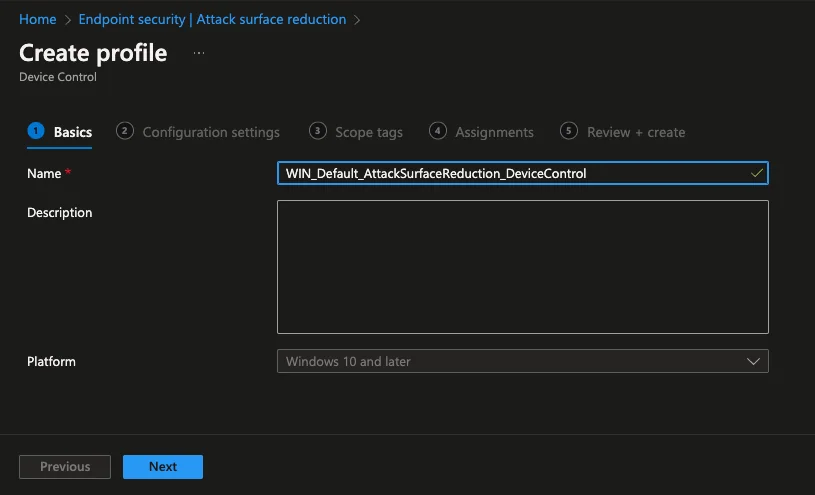Open the Scope tags step
Image resolution: width=815 pixels, height=495 pixels.
tap(356, 132)
